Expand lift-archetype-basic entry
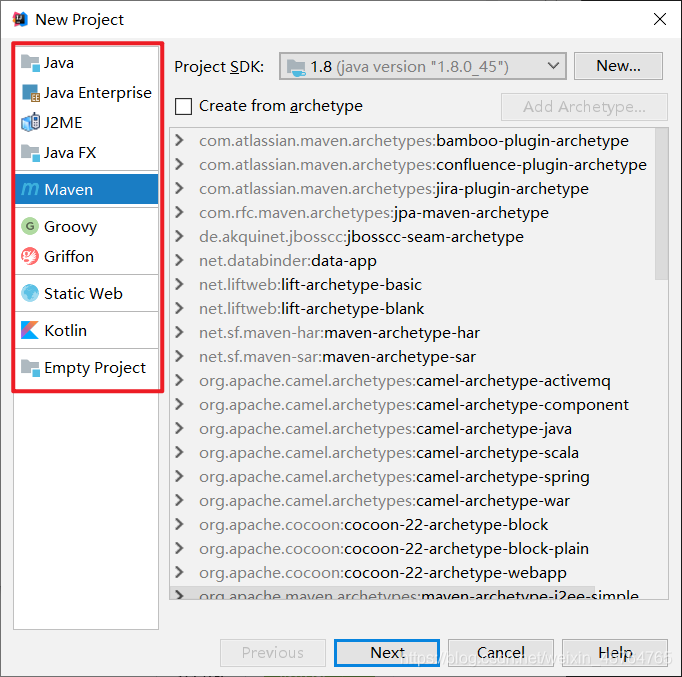 tap(179, 284)
